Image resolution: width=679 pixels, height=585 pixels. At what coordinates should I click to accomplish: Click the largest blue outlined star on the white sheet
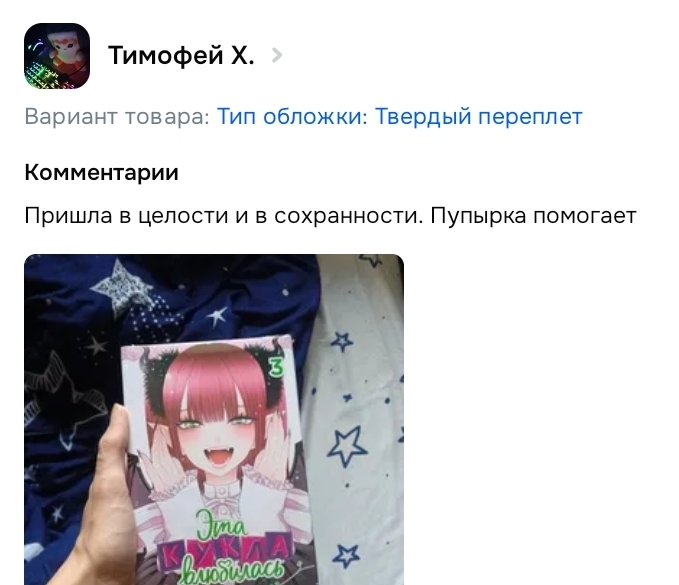(x=346, y=446)
